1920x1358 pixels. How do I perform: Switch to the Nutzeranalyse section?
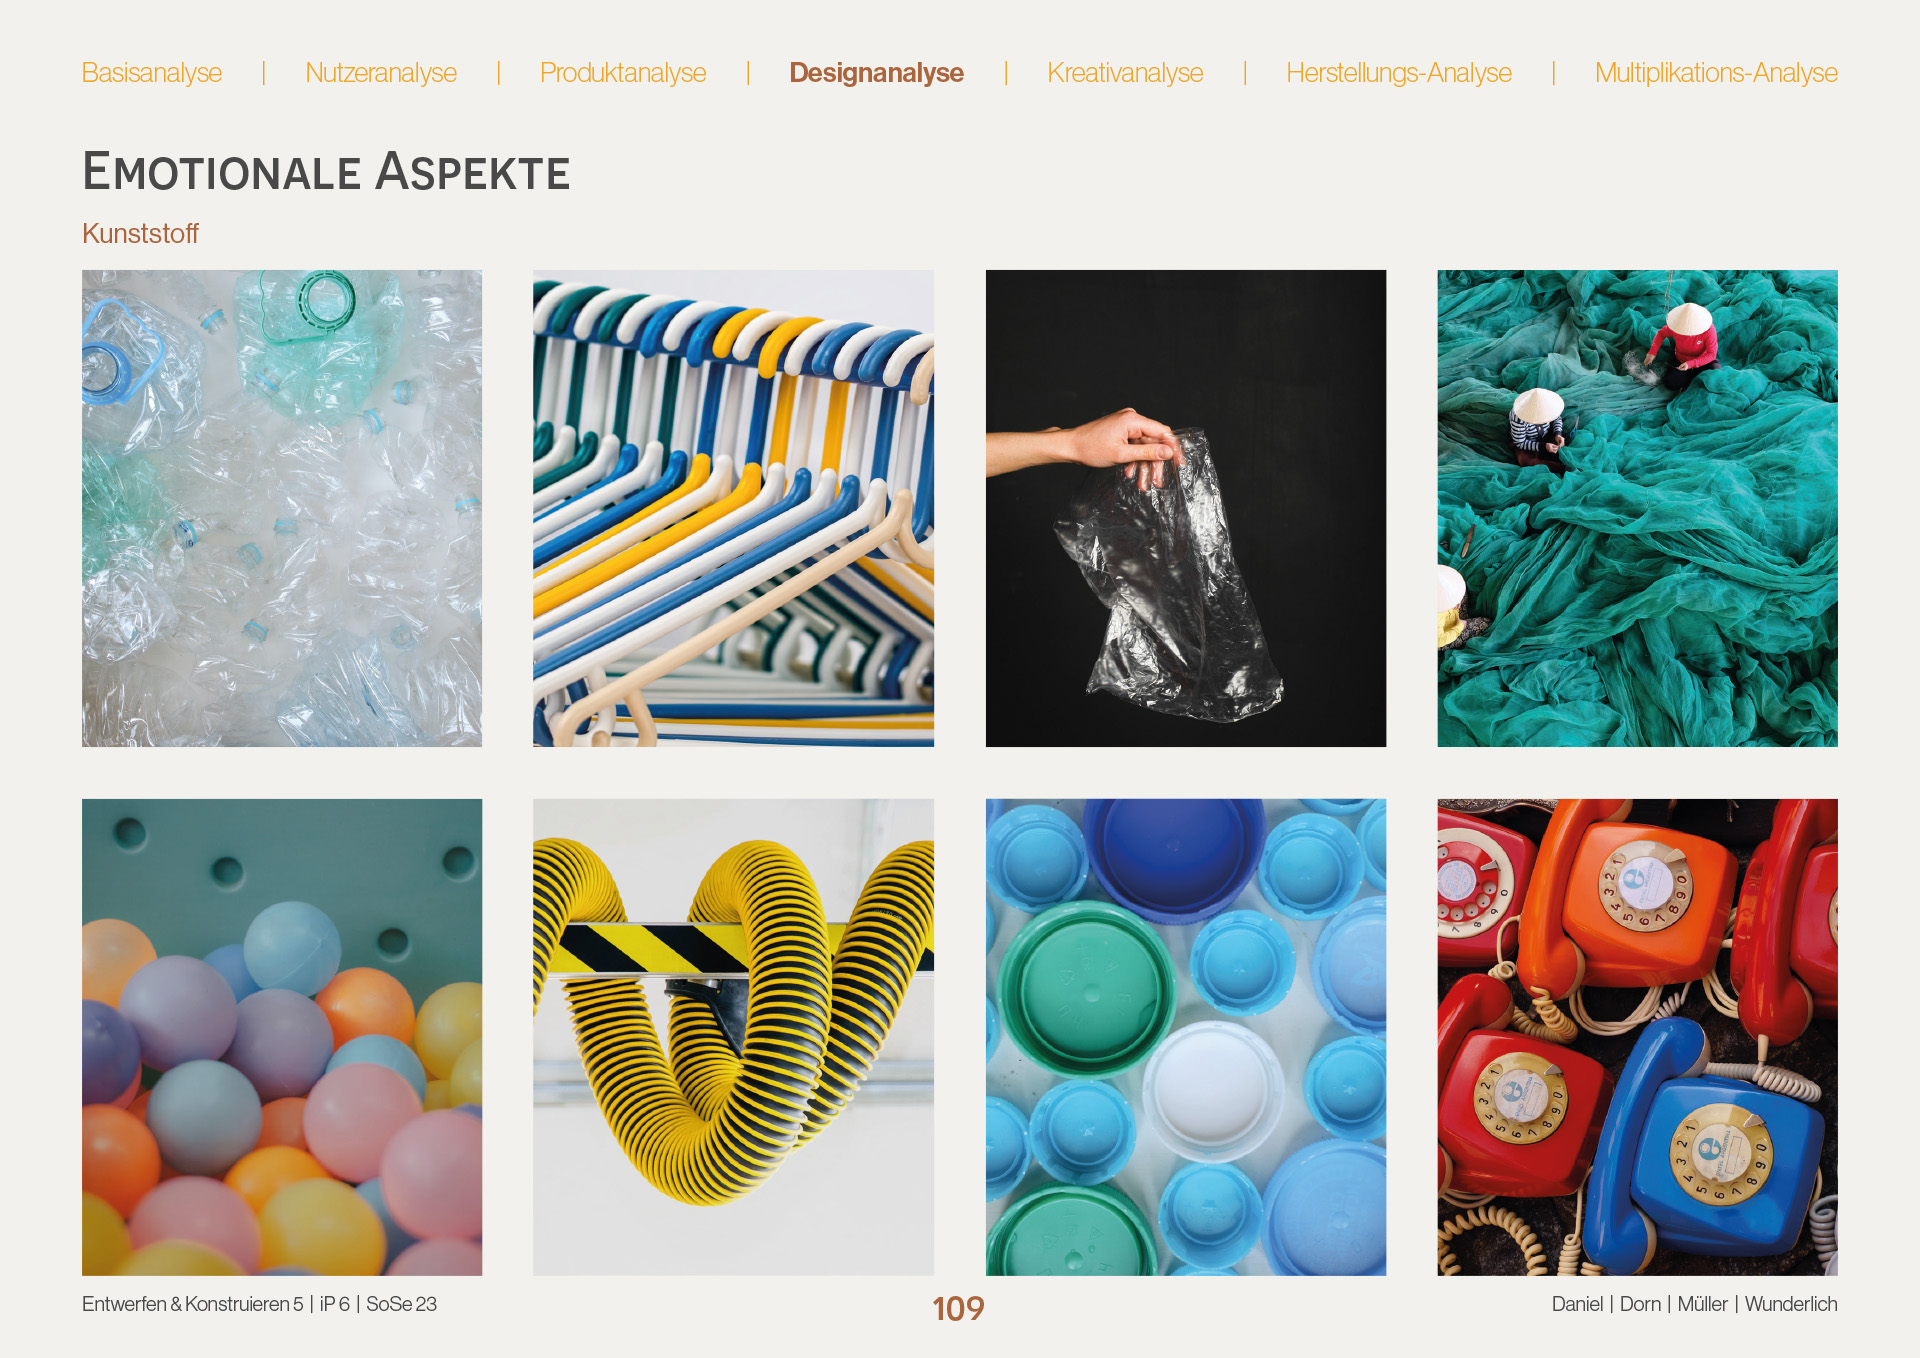381,73
